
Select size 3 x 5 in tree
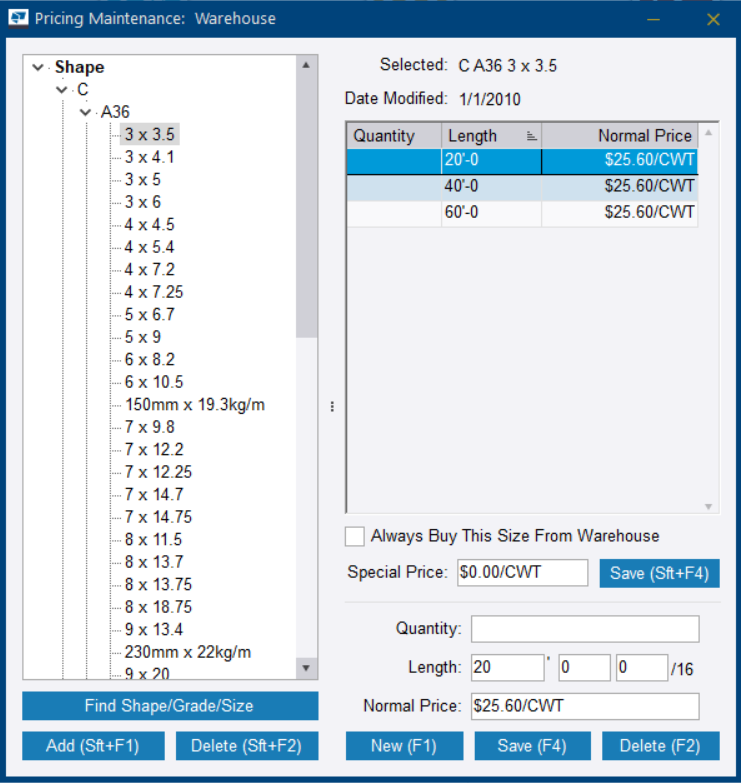(x=143, y=180)
